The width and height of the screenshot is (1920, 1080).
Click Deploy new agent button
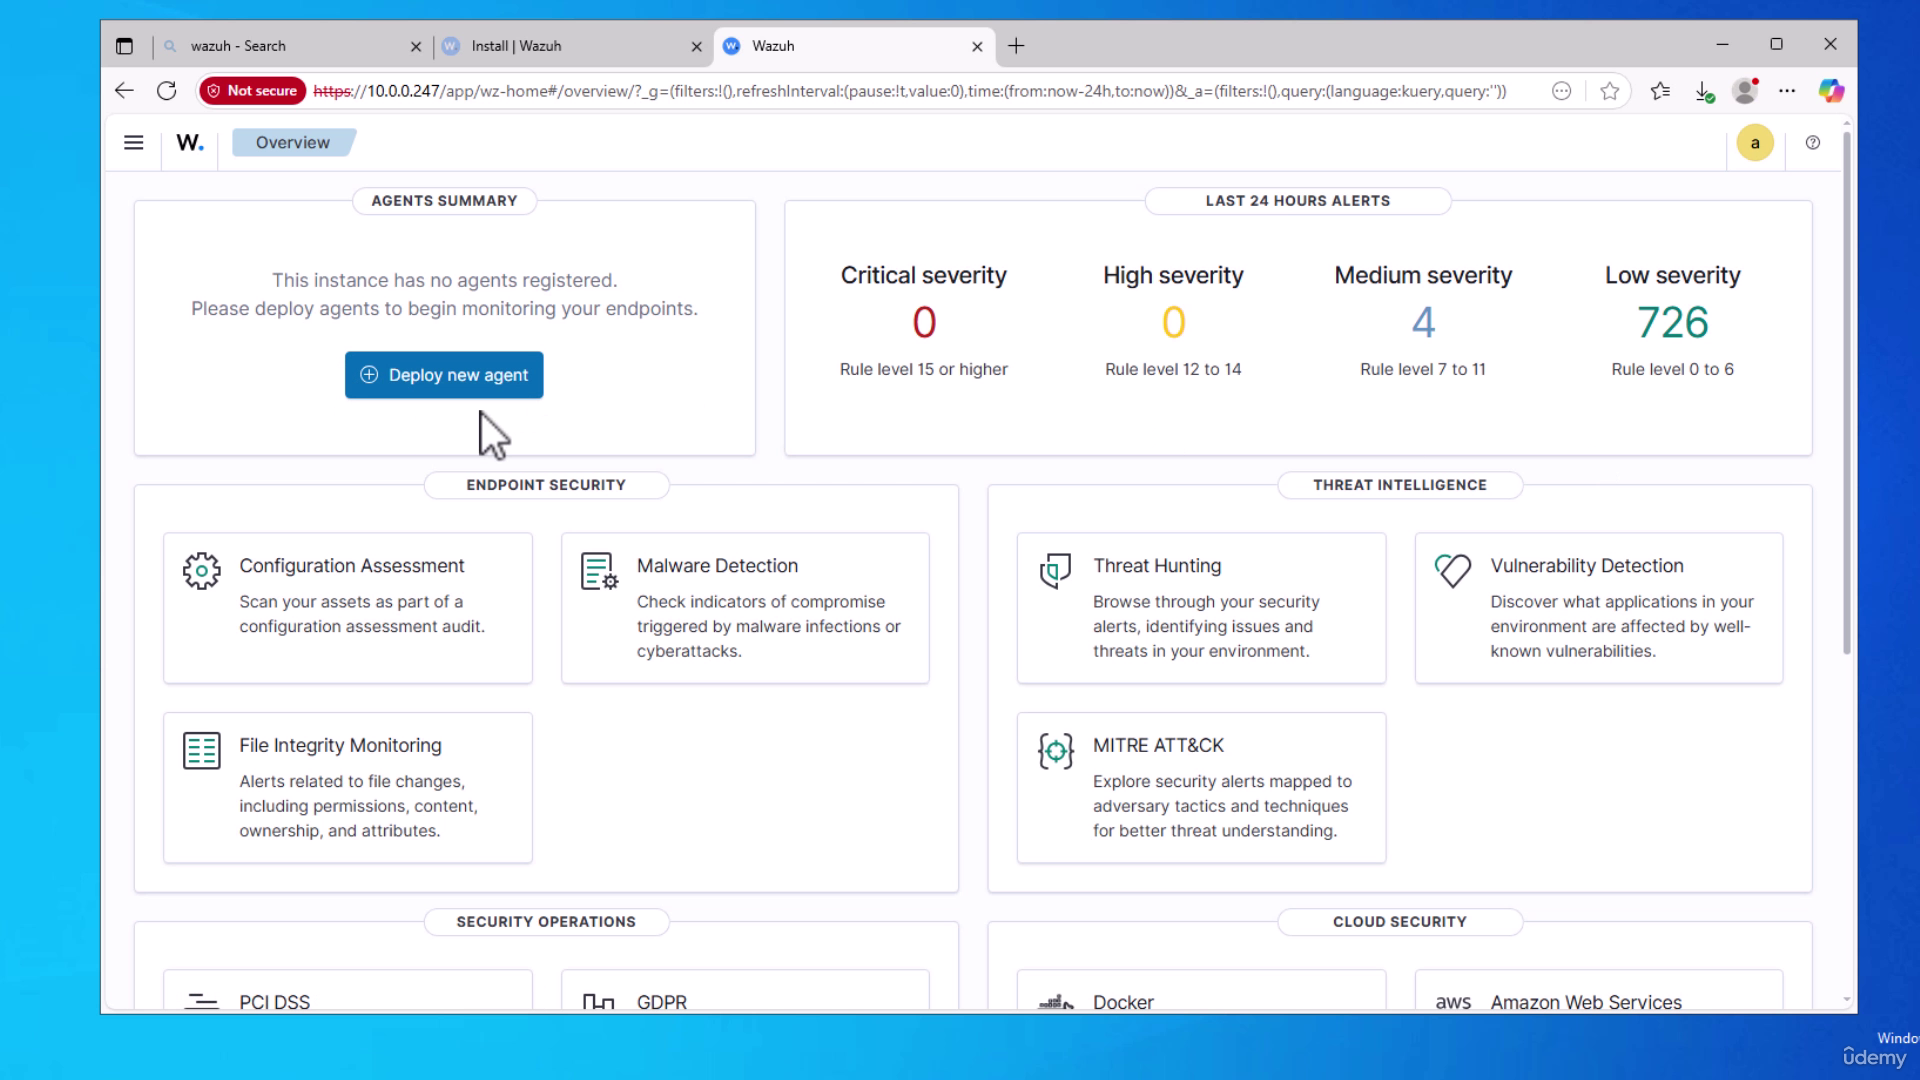pyautogui.click(x=444, y=375)
